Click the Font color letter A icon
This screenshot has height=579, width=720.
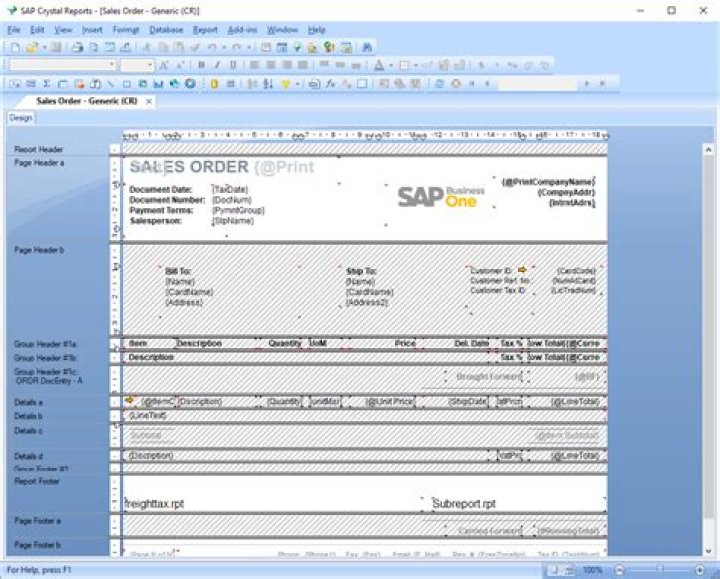coord(379,65)
